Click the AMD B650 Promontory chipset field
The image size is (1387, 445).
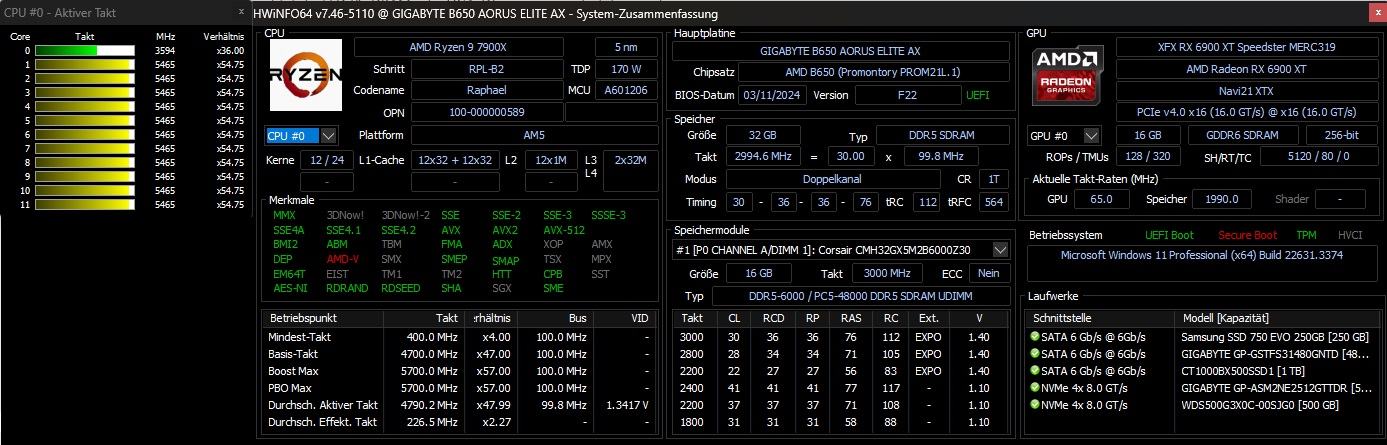[x=873, y=72]
